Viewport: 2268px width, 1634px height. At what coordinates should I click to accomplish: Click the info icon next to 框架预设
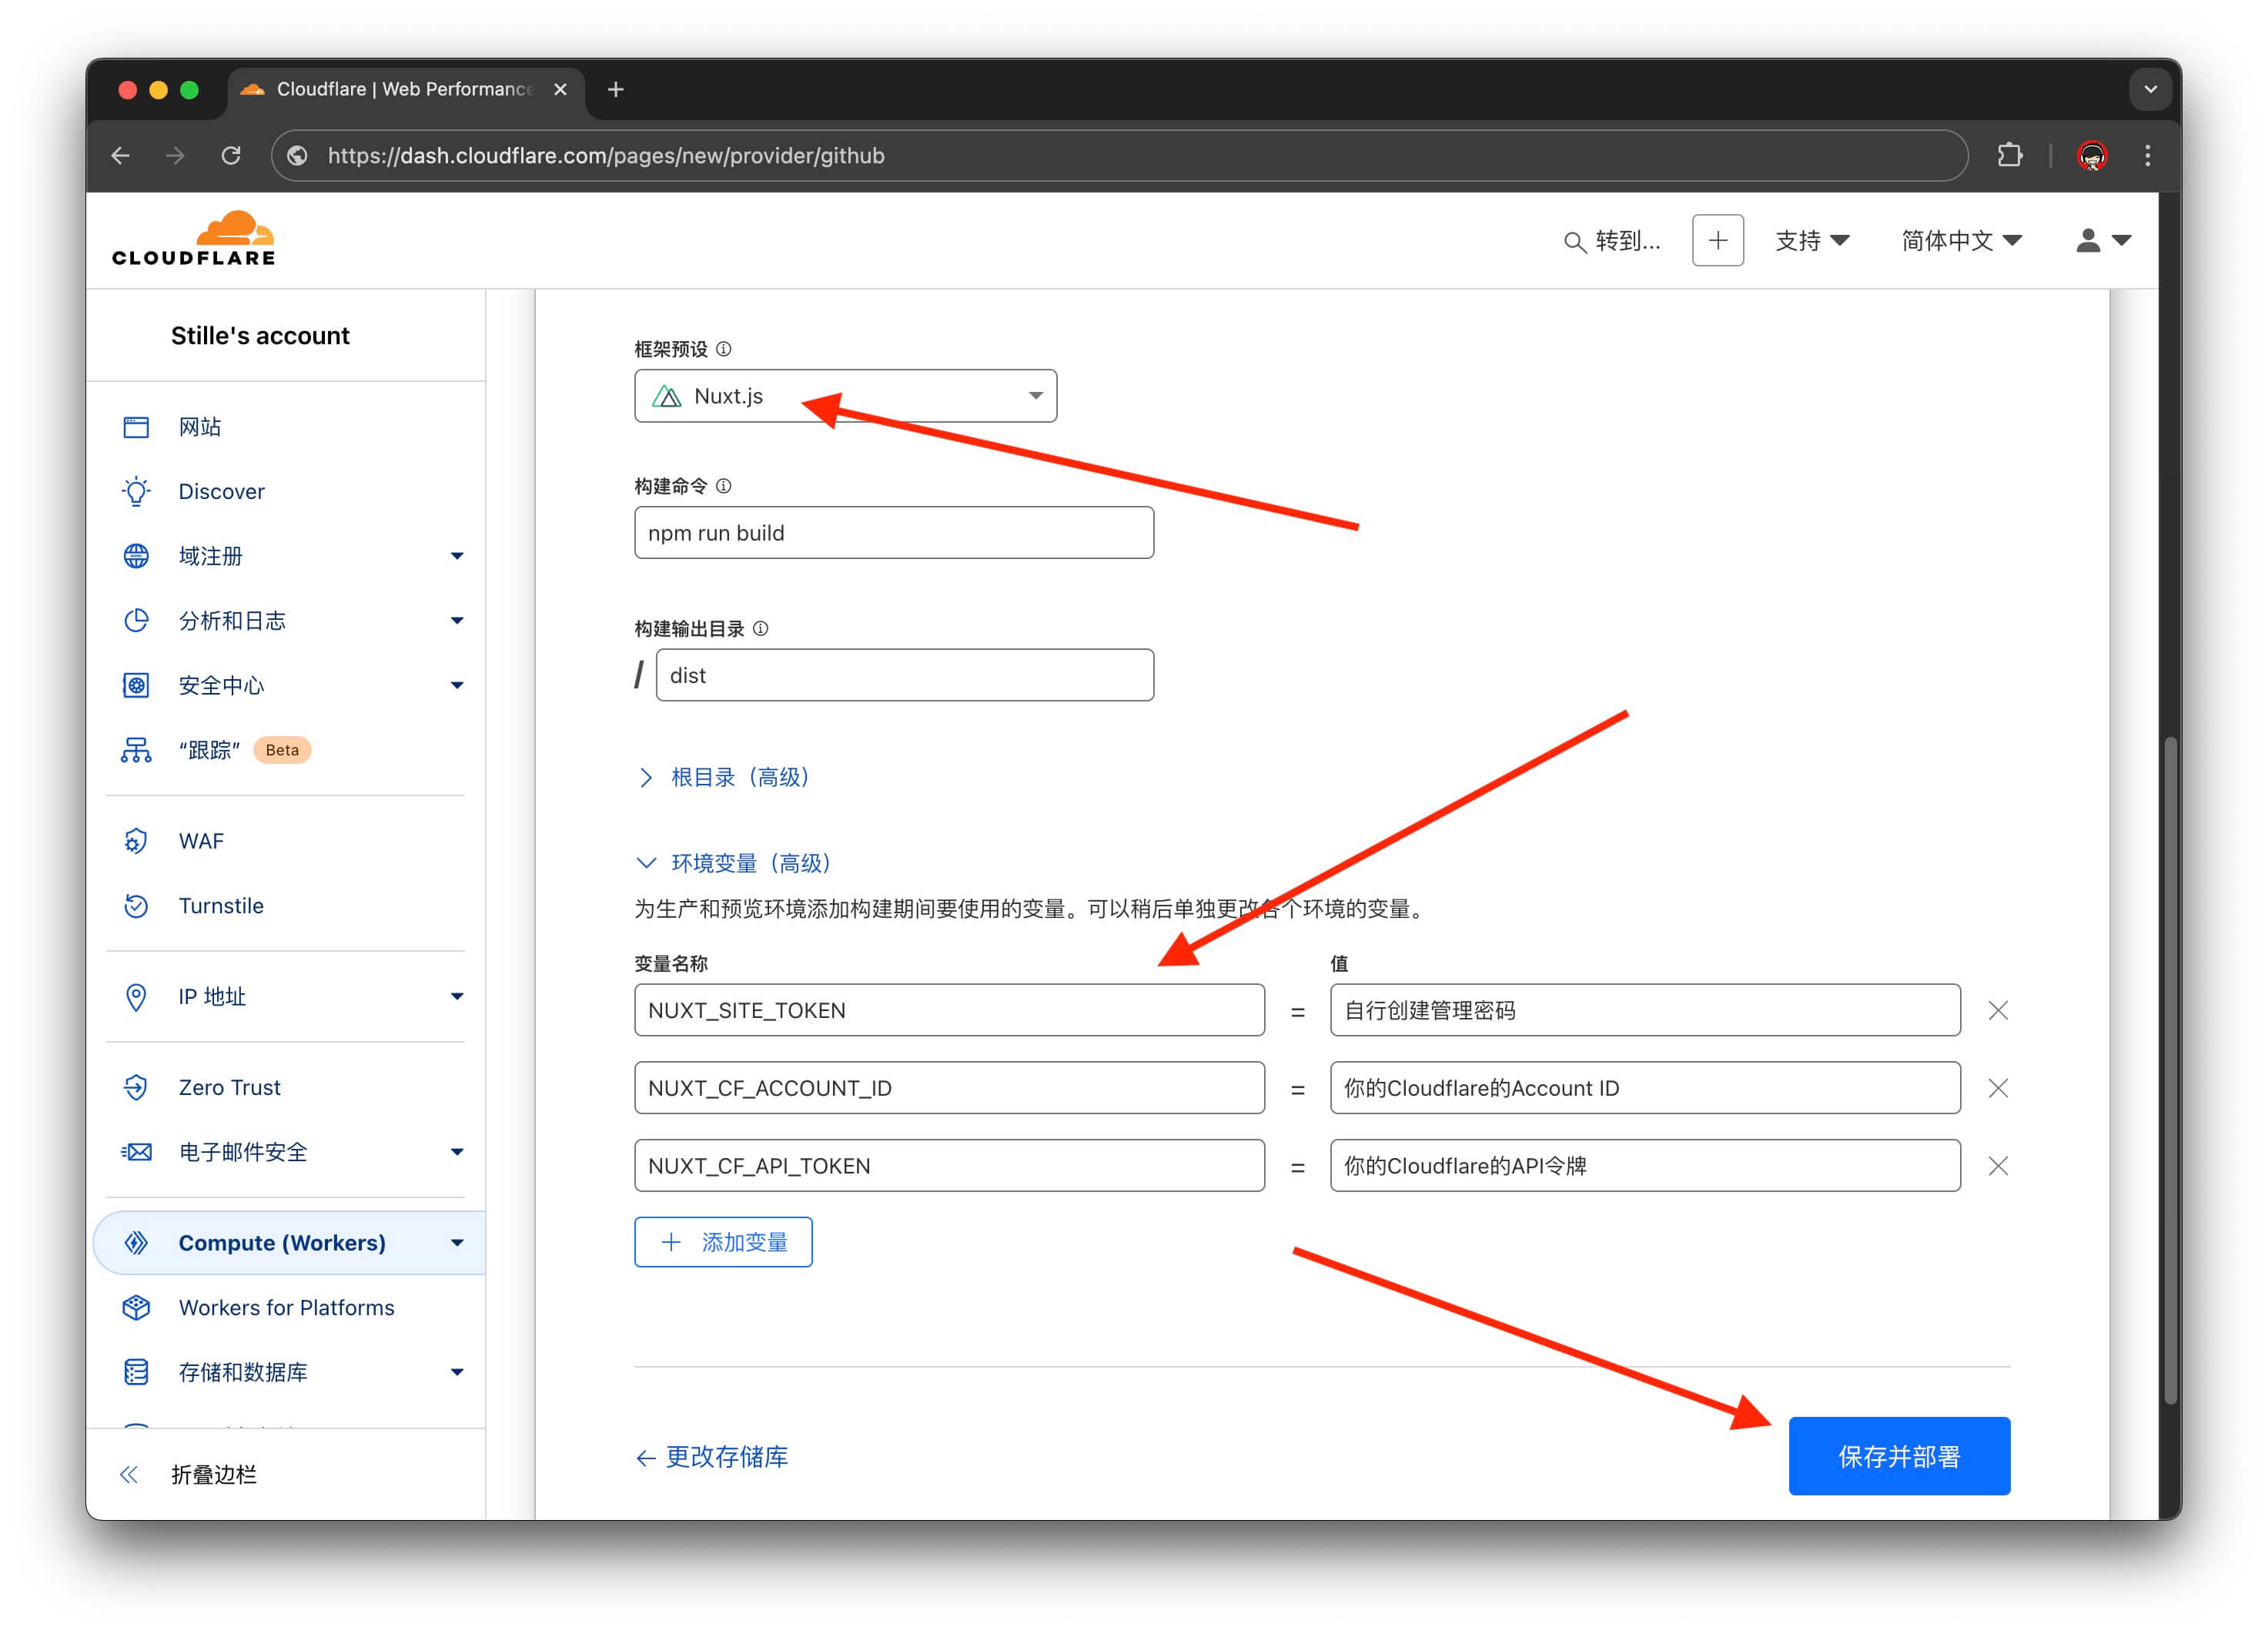724,349
